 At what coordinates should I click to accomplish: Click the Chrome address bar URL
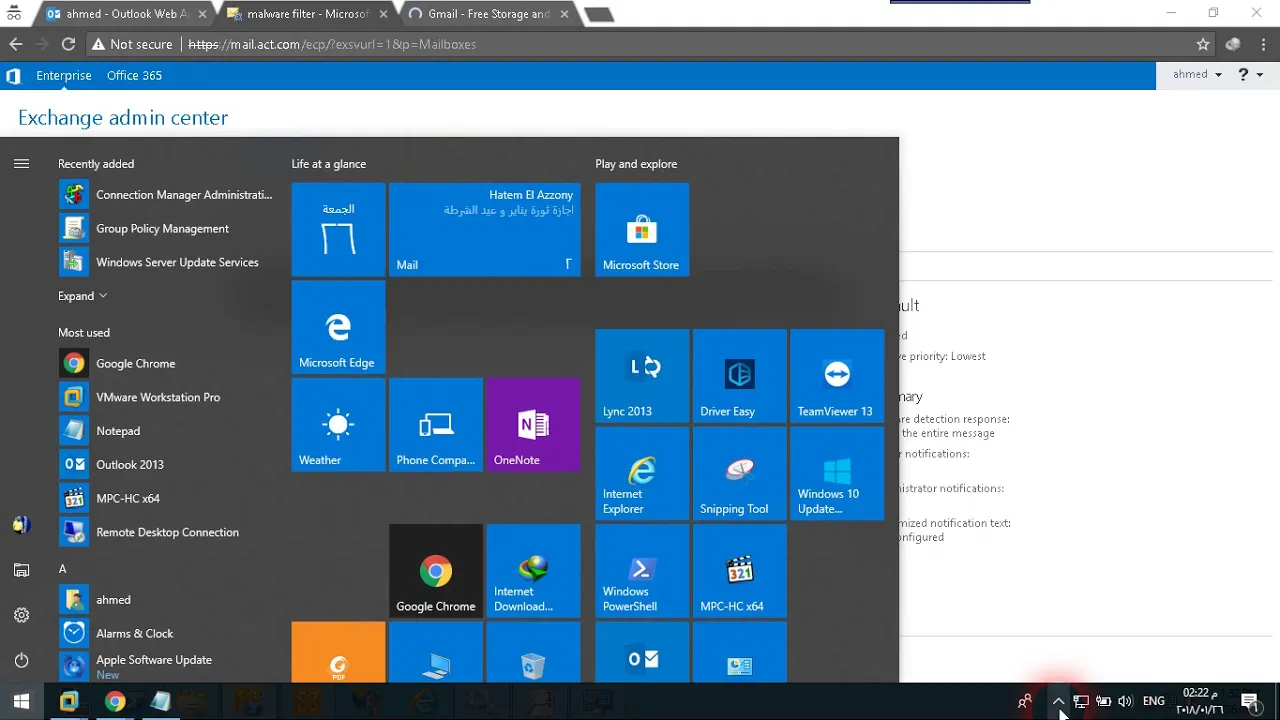(x=332, y=44)
